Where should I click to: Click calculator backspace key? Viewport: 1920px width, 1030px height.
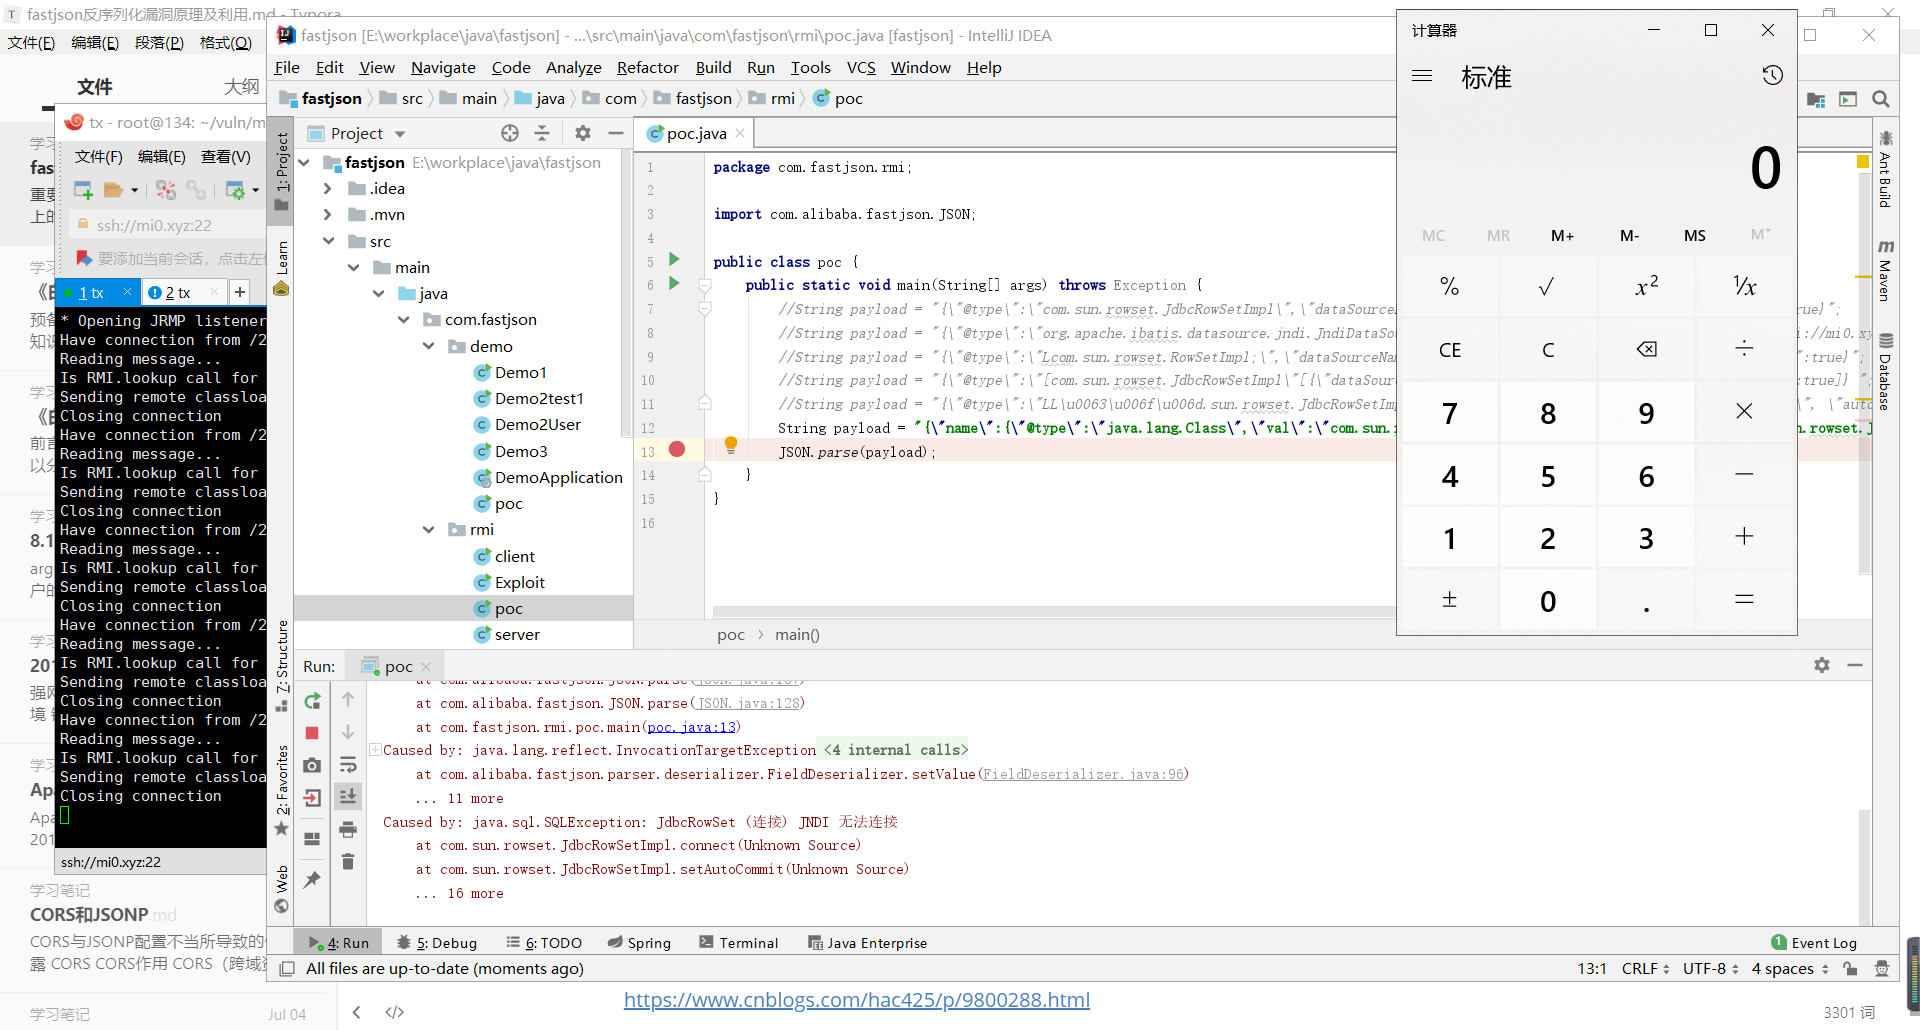1646,349
